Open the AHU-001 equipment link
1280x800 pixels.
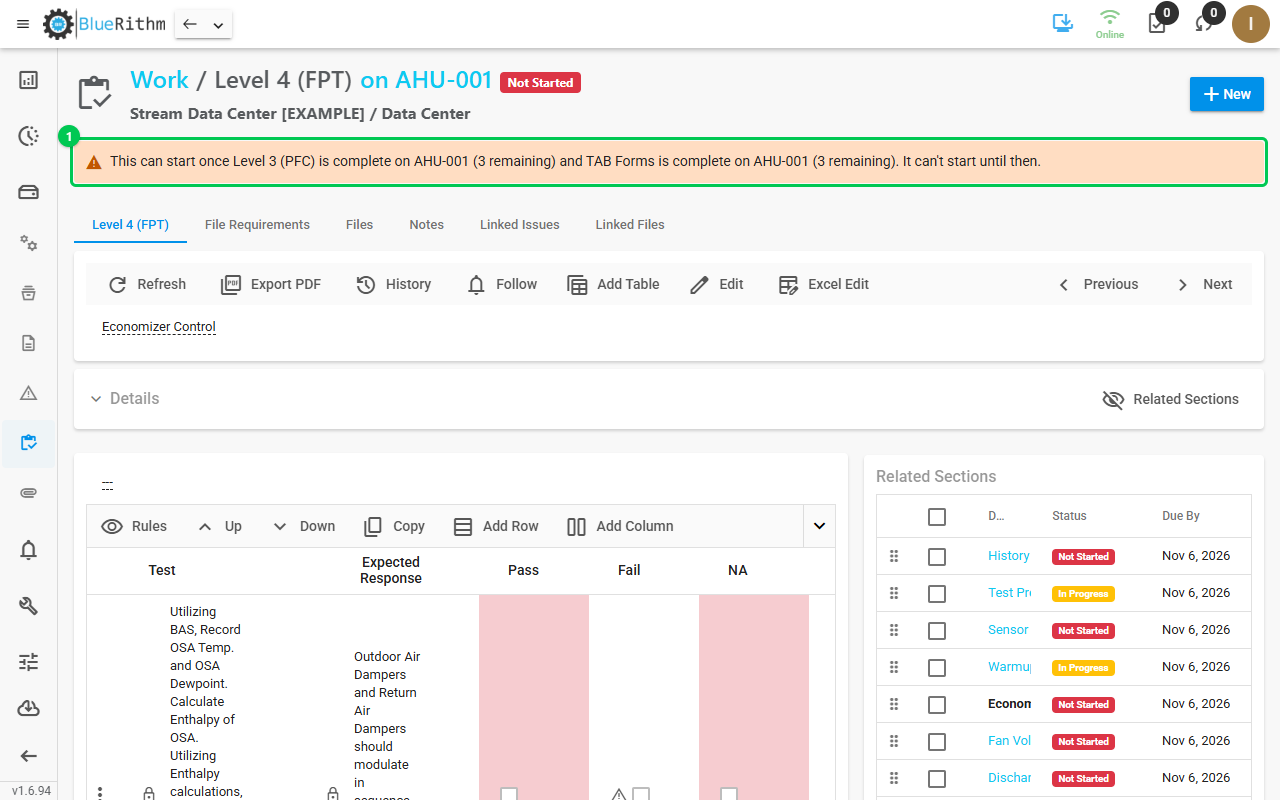click(x=444, y=80)
